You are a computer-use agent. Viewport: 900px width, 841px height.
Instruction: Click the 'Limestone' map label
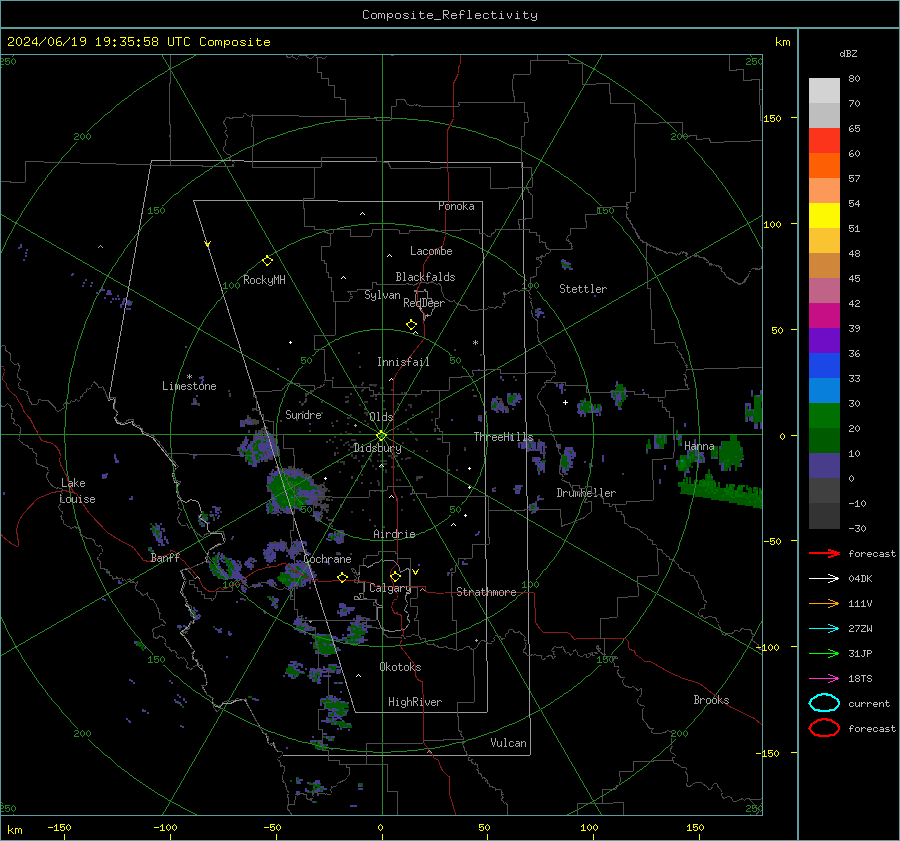coord(189,386)
